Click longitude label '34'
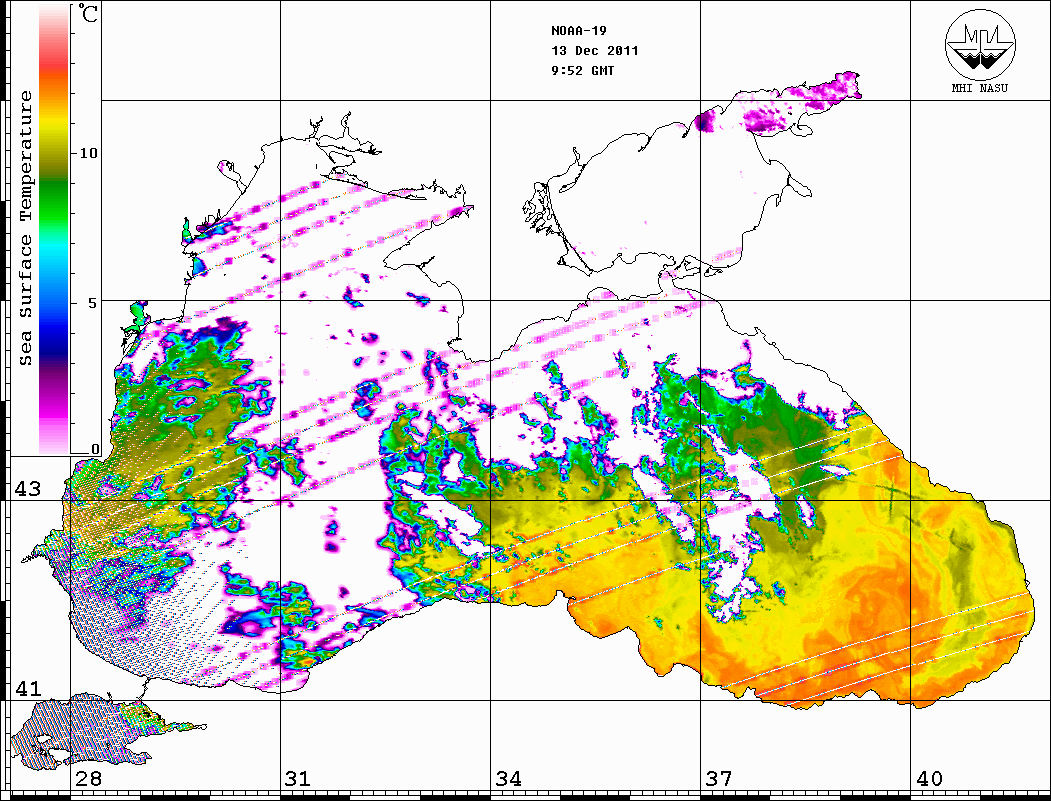This screenshot has width=1051, height=801. (x=508, y=778)
